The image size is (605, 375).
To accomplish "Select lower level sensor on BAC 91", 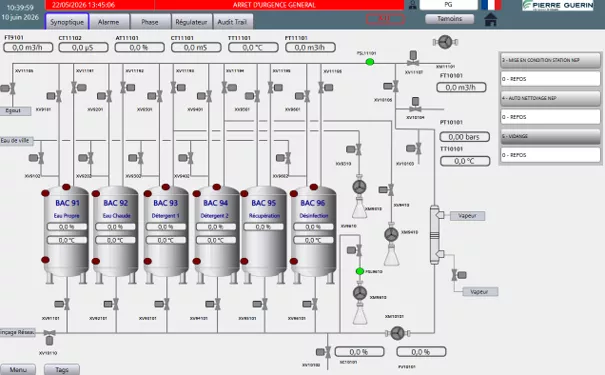I will (45, 260).
